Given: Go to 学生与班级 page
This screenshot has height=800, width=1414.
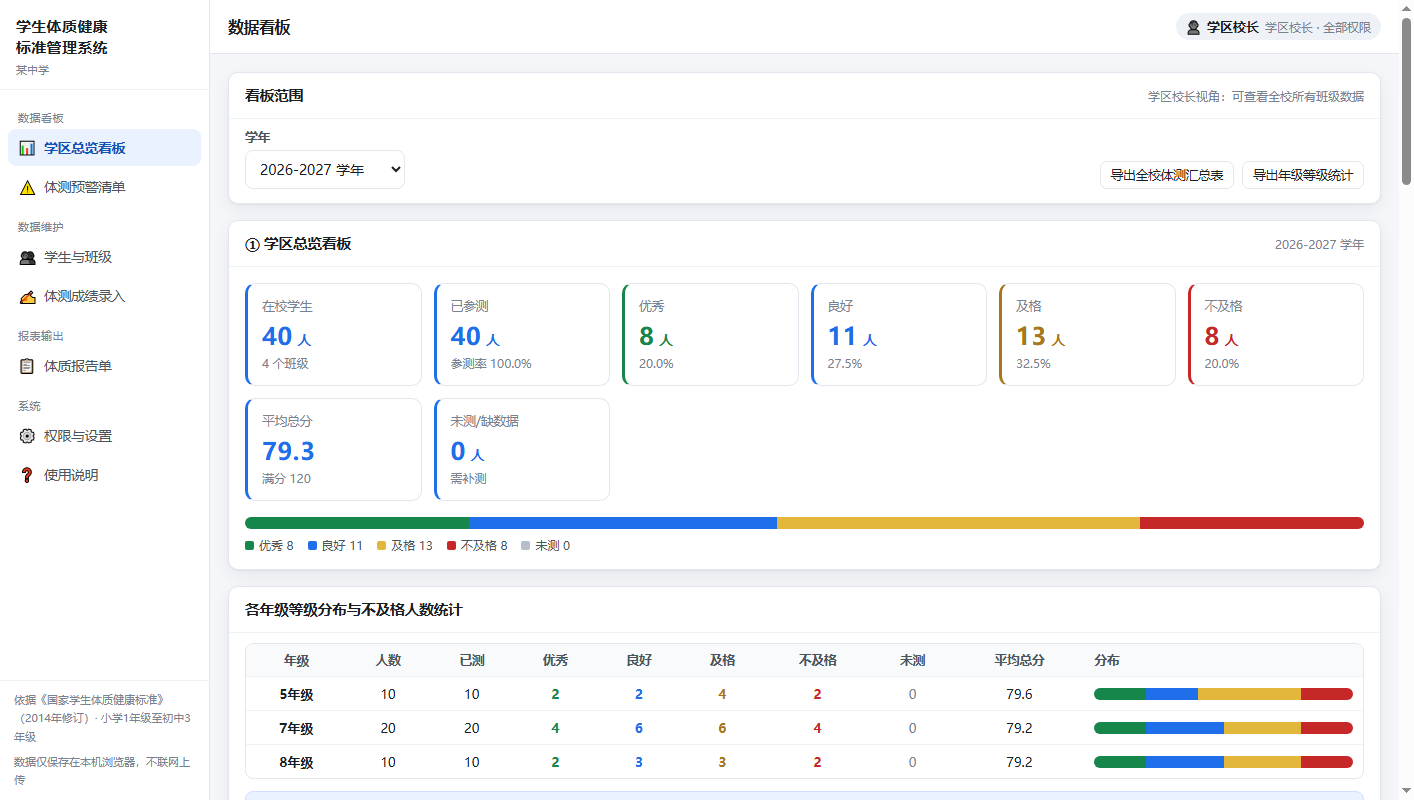Looking at the screenshot, I should pos(104,257).
